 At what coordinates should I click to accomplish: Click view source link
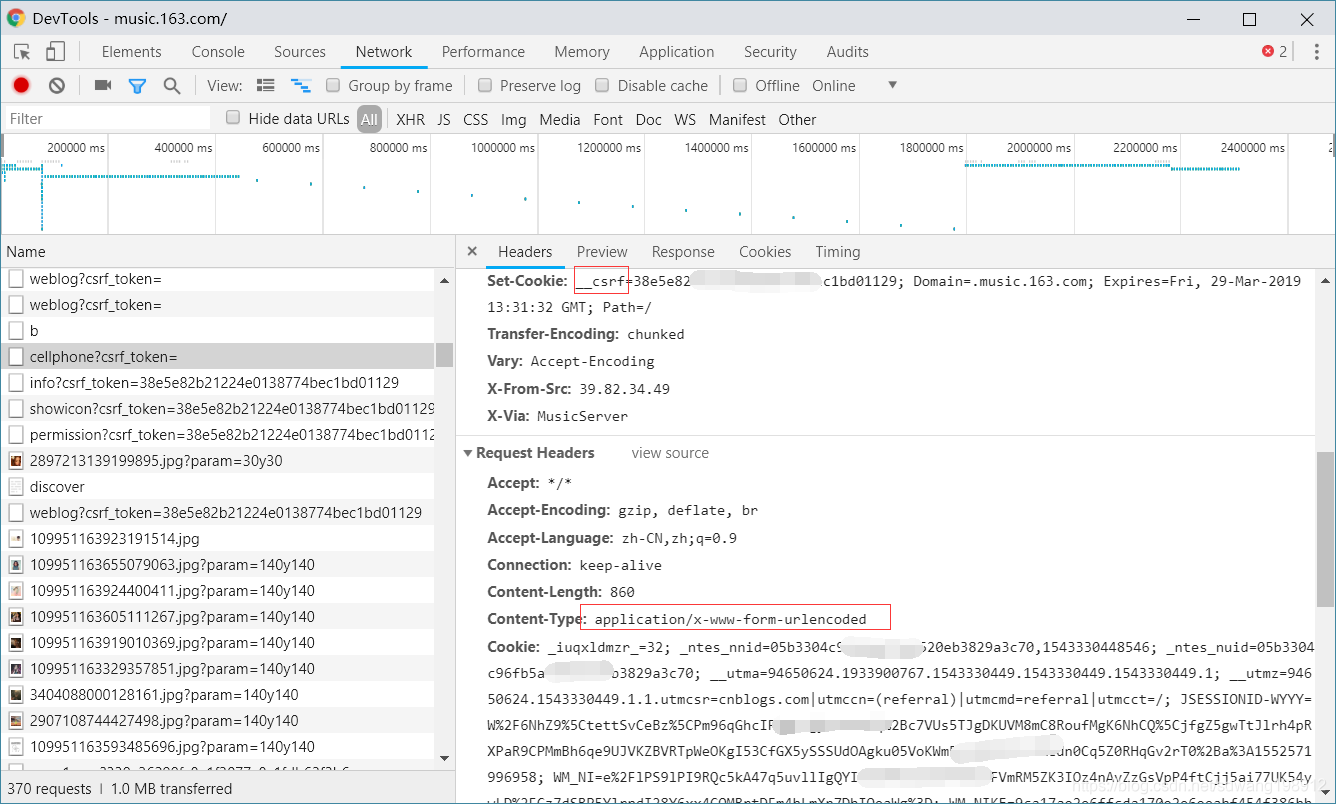[670, 453]
